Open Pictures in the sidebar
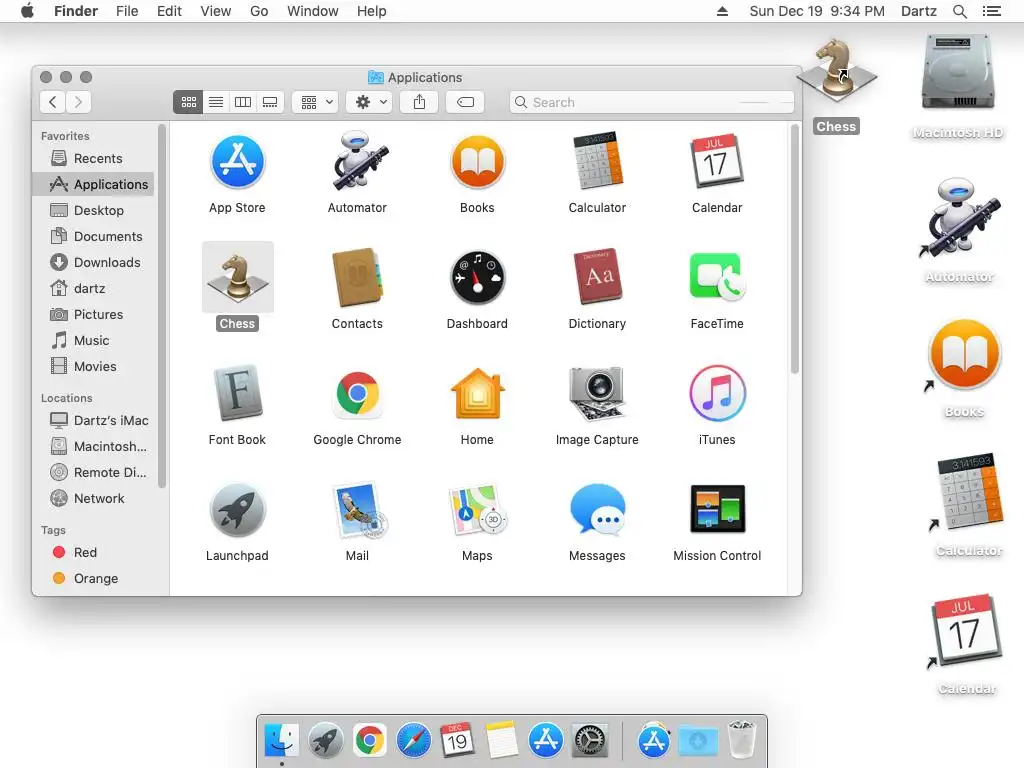Screen dimensions: 1024x768 coord(93,315)
